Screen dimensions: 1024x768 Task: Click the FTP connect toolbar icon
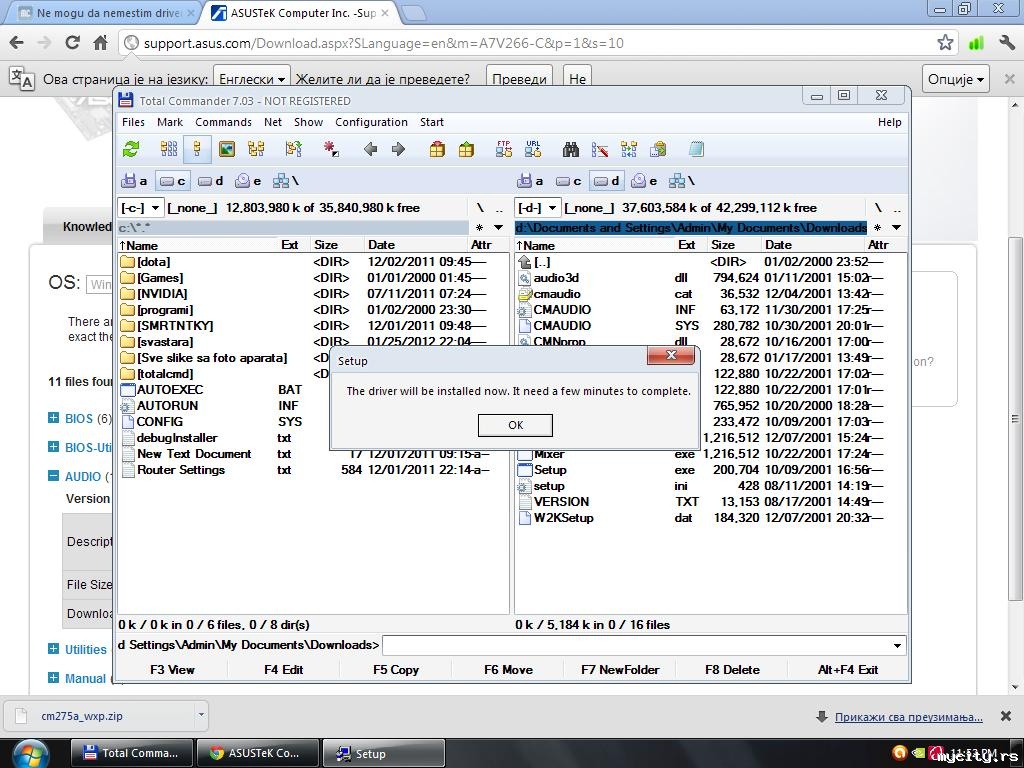[x=504, y=149]
